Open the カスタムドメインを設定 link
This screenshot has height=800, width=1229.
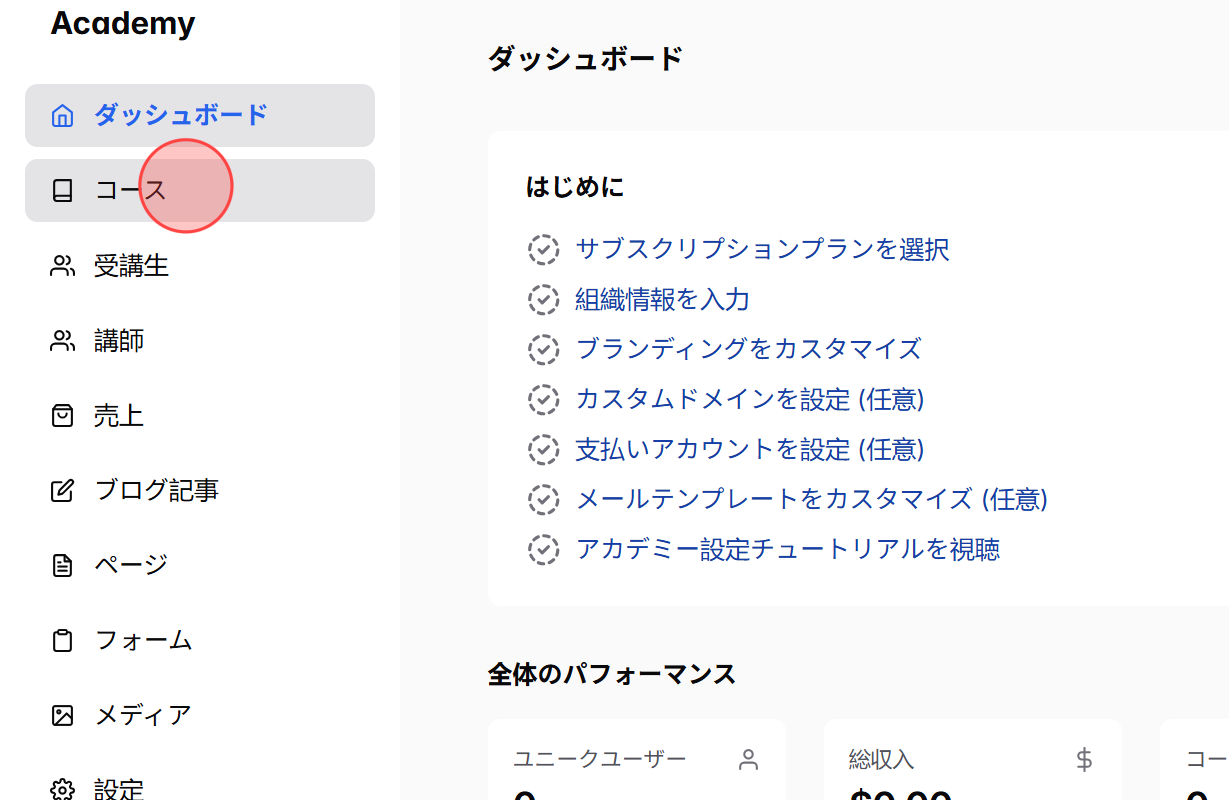pos(750,399)
